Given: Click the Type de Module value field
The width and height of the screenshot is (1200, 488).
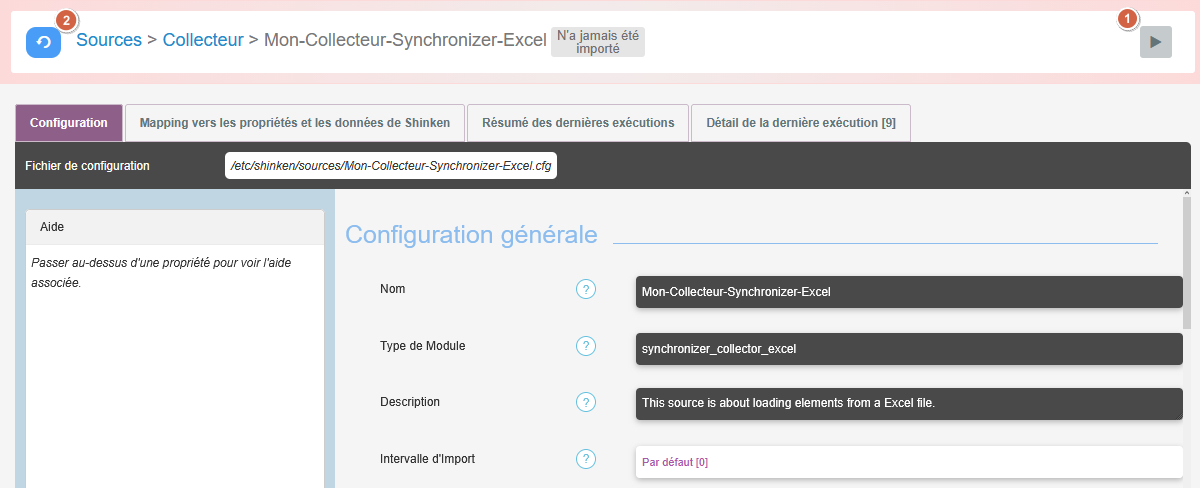Looking at the screenshot, I should [908, 349].
